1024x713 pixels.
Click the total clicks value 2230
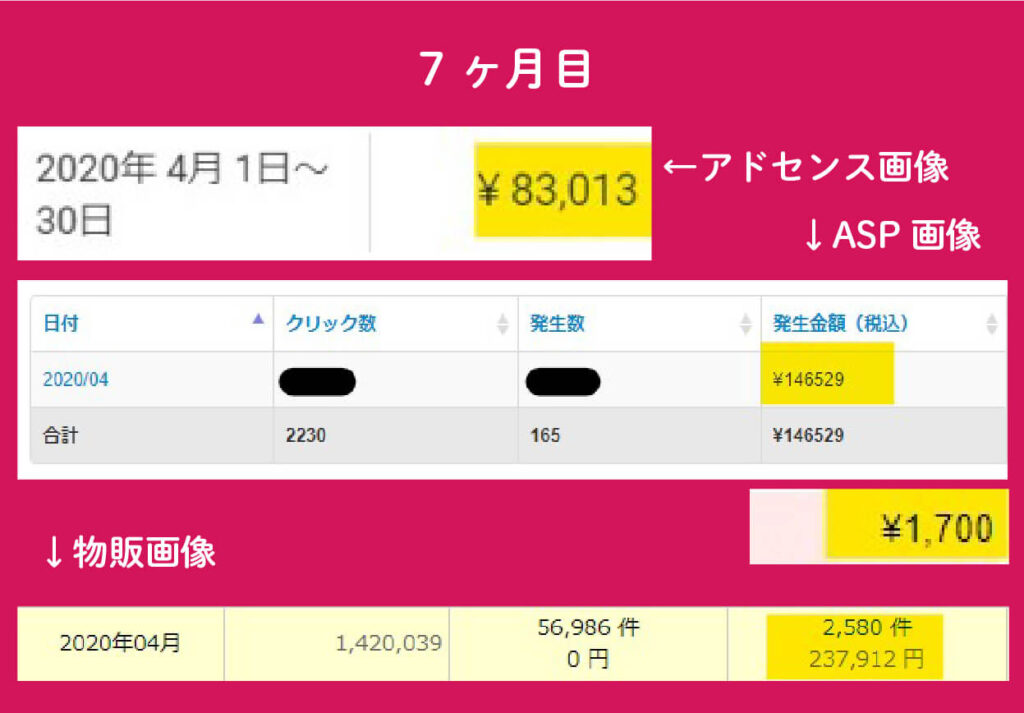pos(306,435)
